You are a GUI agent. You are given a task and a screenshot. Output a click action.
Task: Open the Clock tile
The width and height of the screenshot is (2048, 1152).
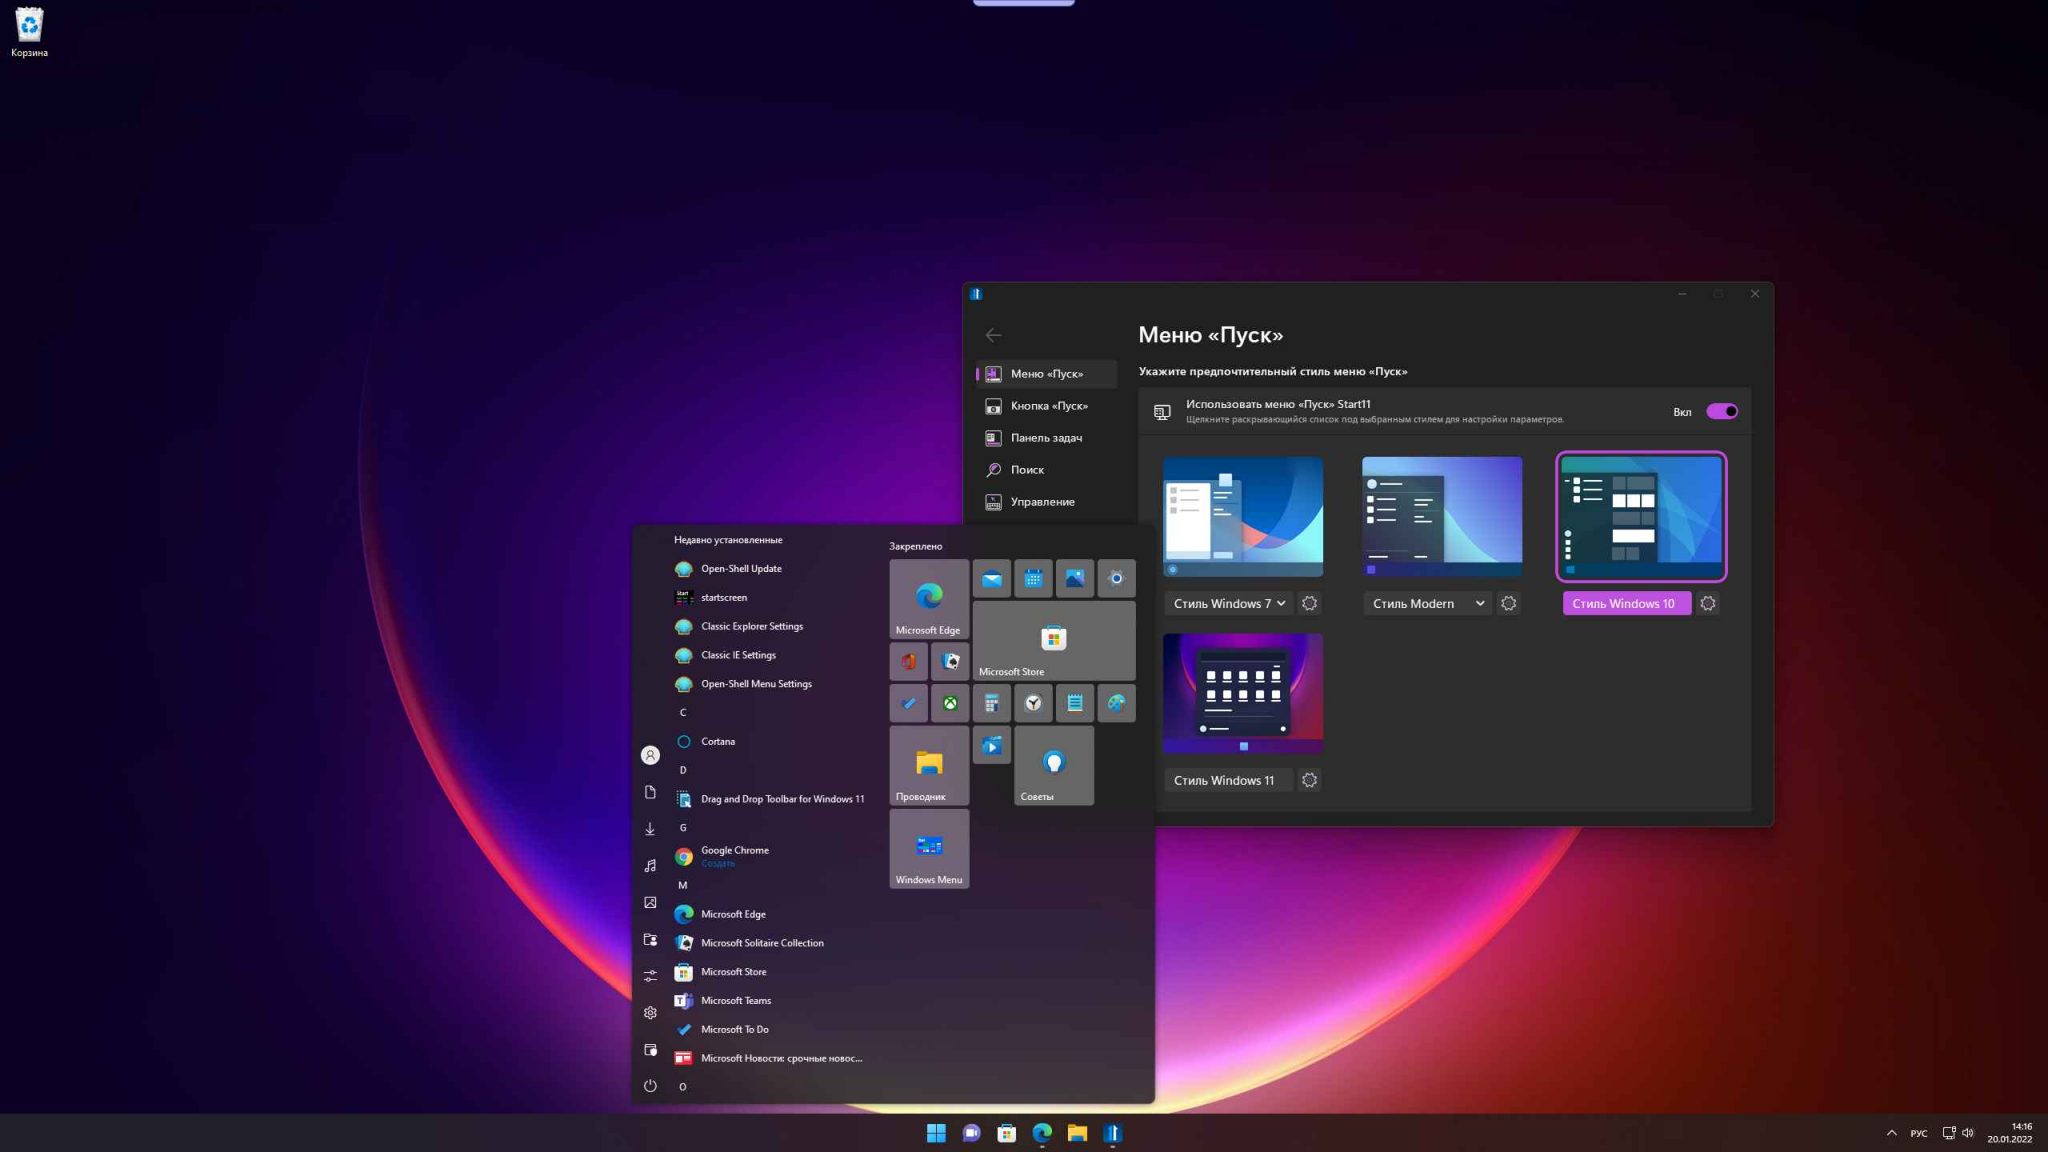tap(1033, 703)
